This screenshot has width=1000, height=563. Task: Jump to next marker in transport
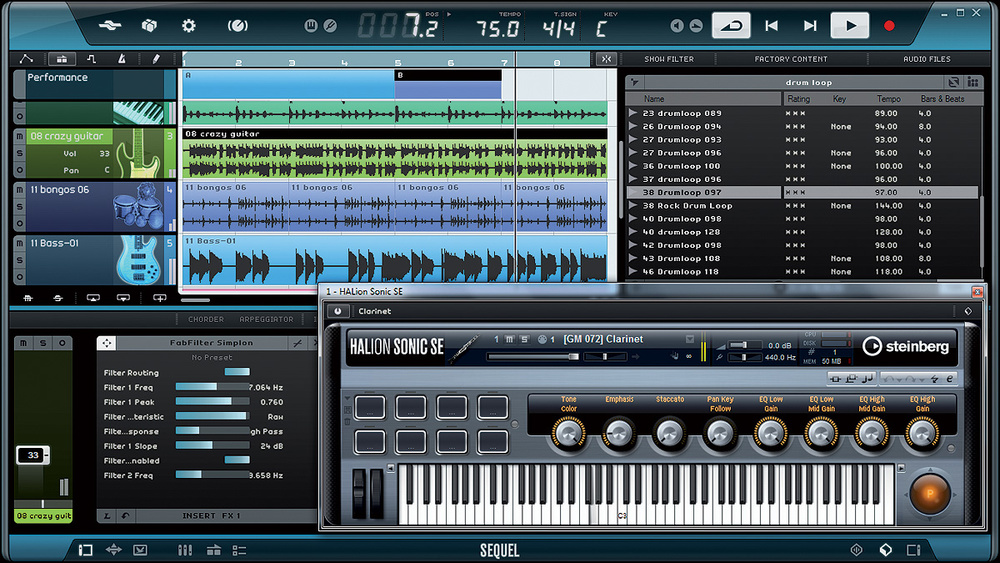(810, 26)
